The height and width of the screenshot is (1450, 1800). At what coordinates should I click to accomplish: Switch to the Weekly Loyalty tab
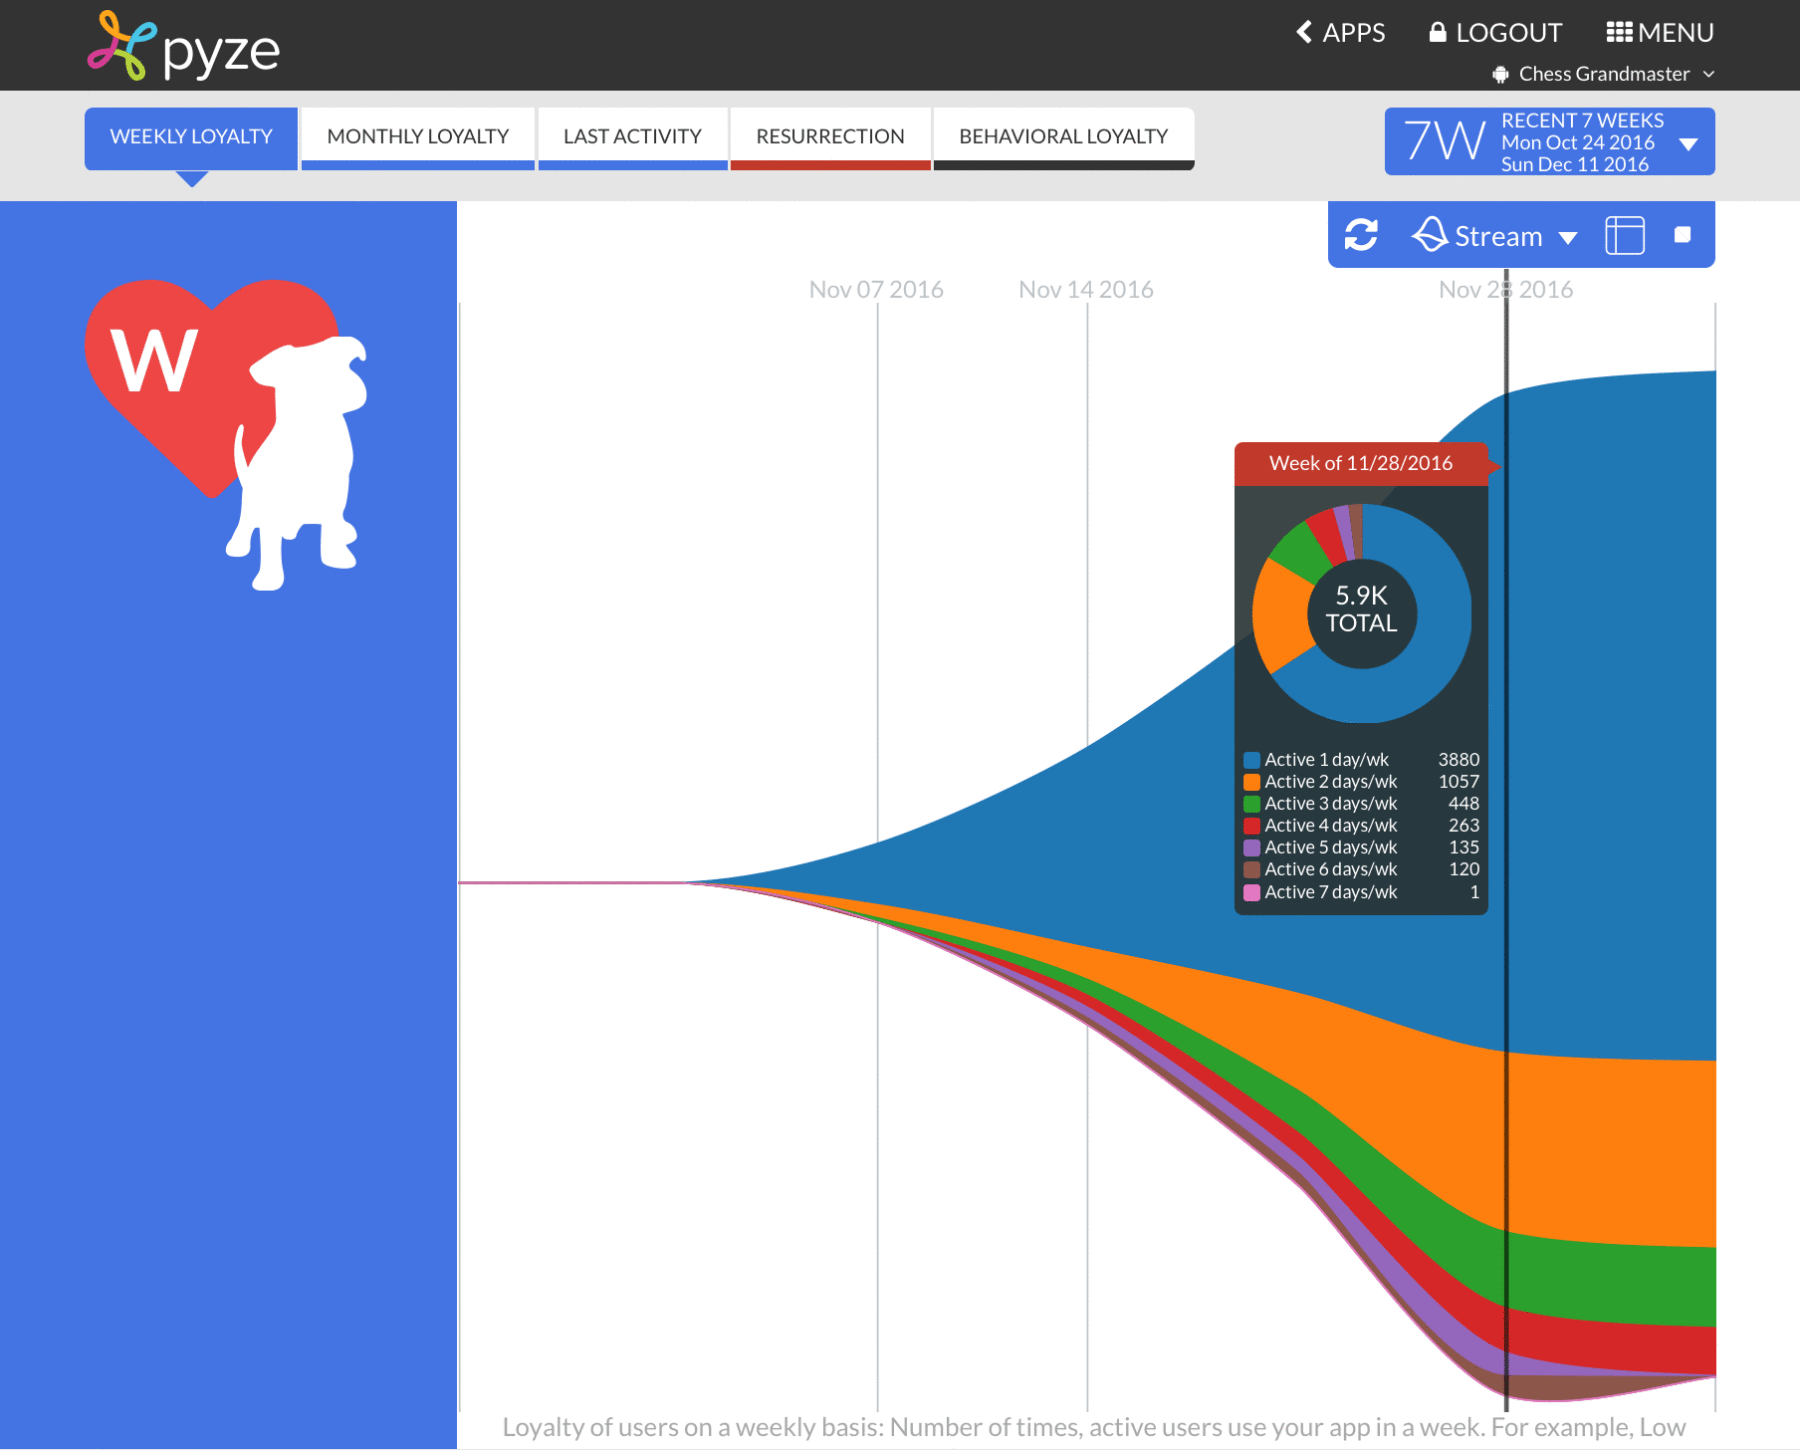point(191,138)
